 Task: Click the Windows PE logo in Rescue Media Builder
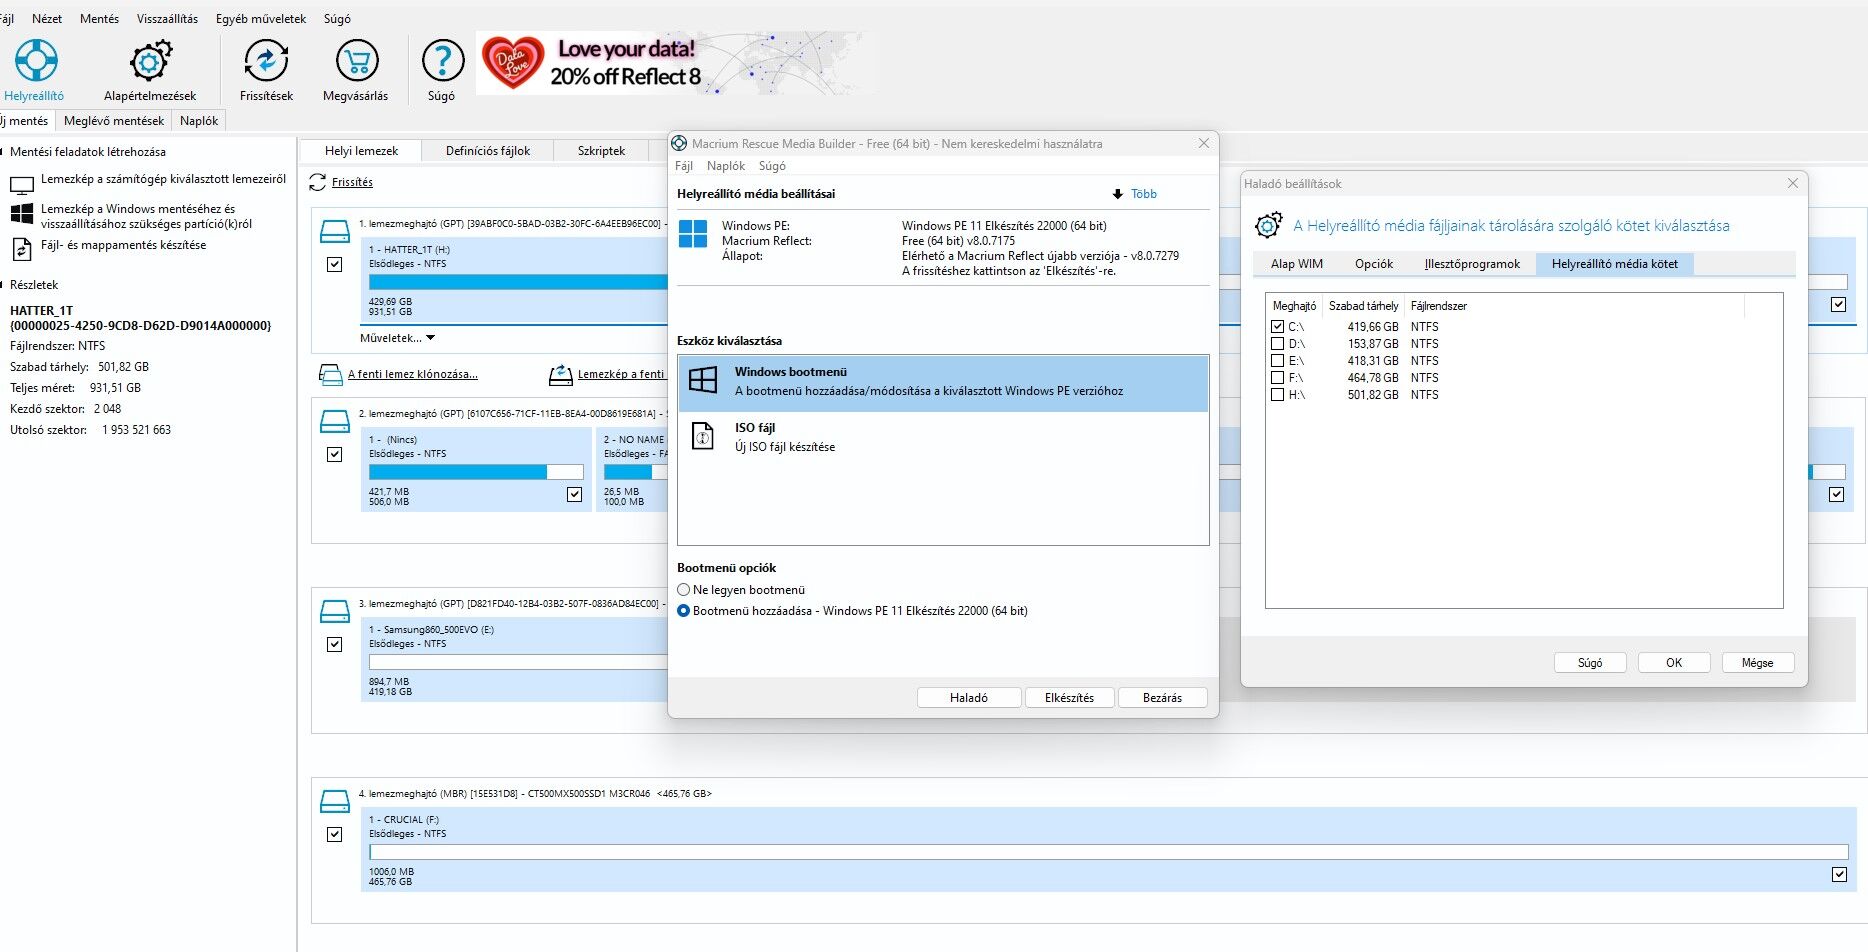coord(693,234)
